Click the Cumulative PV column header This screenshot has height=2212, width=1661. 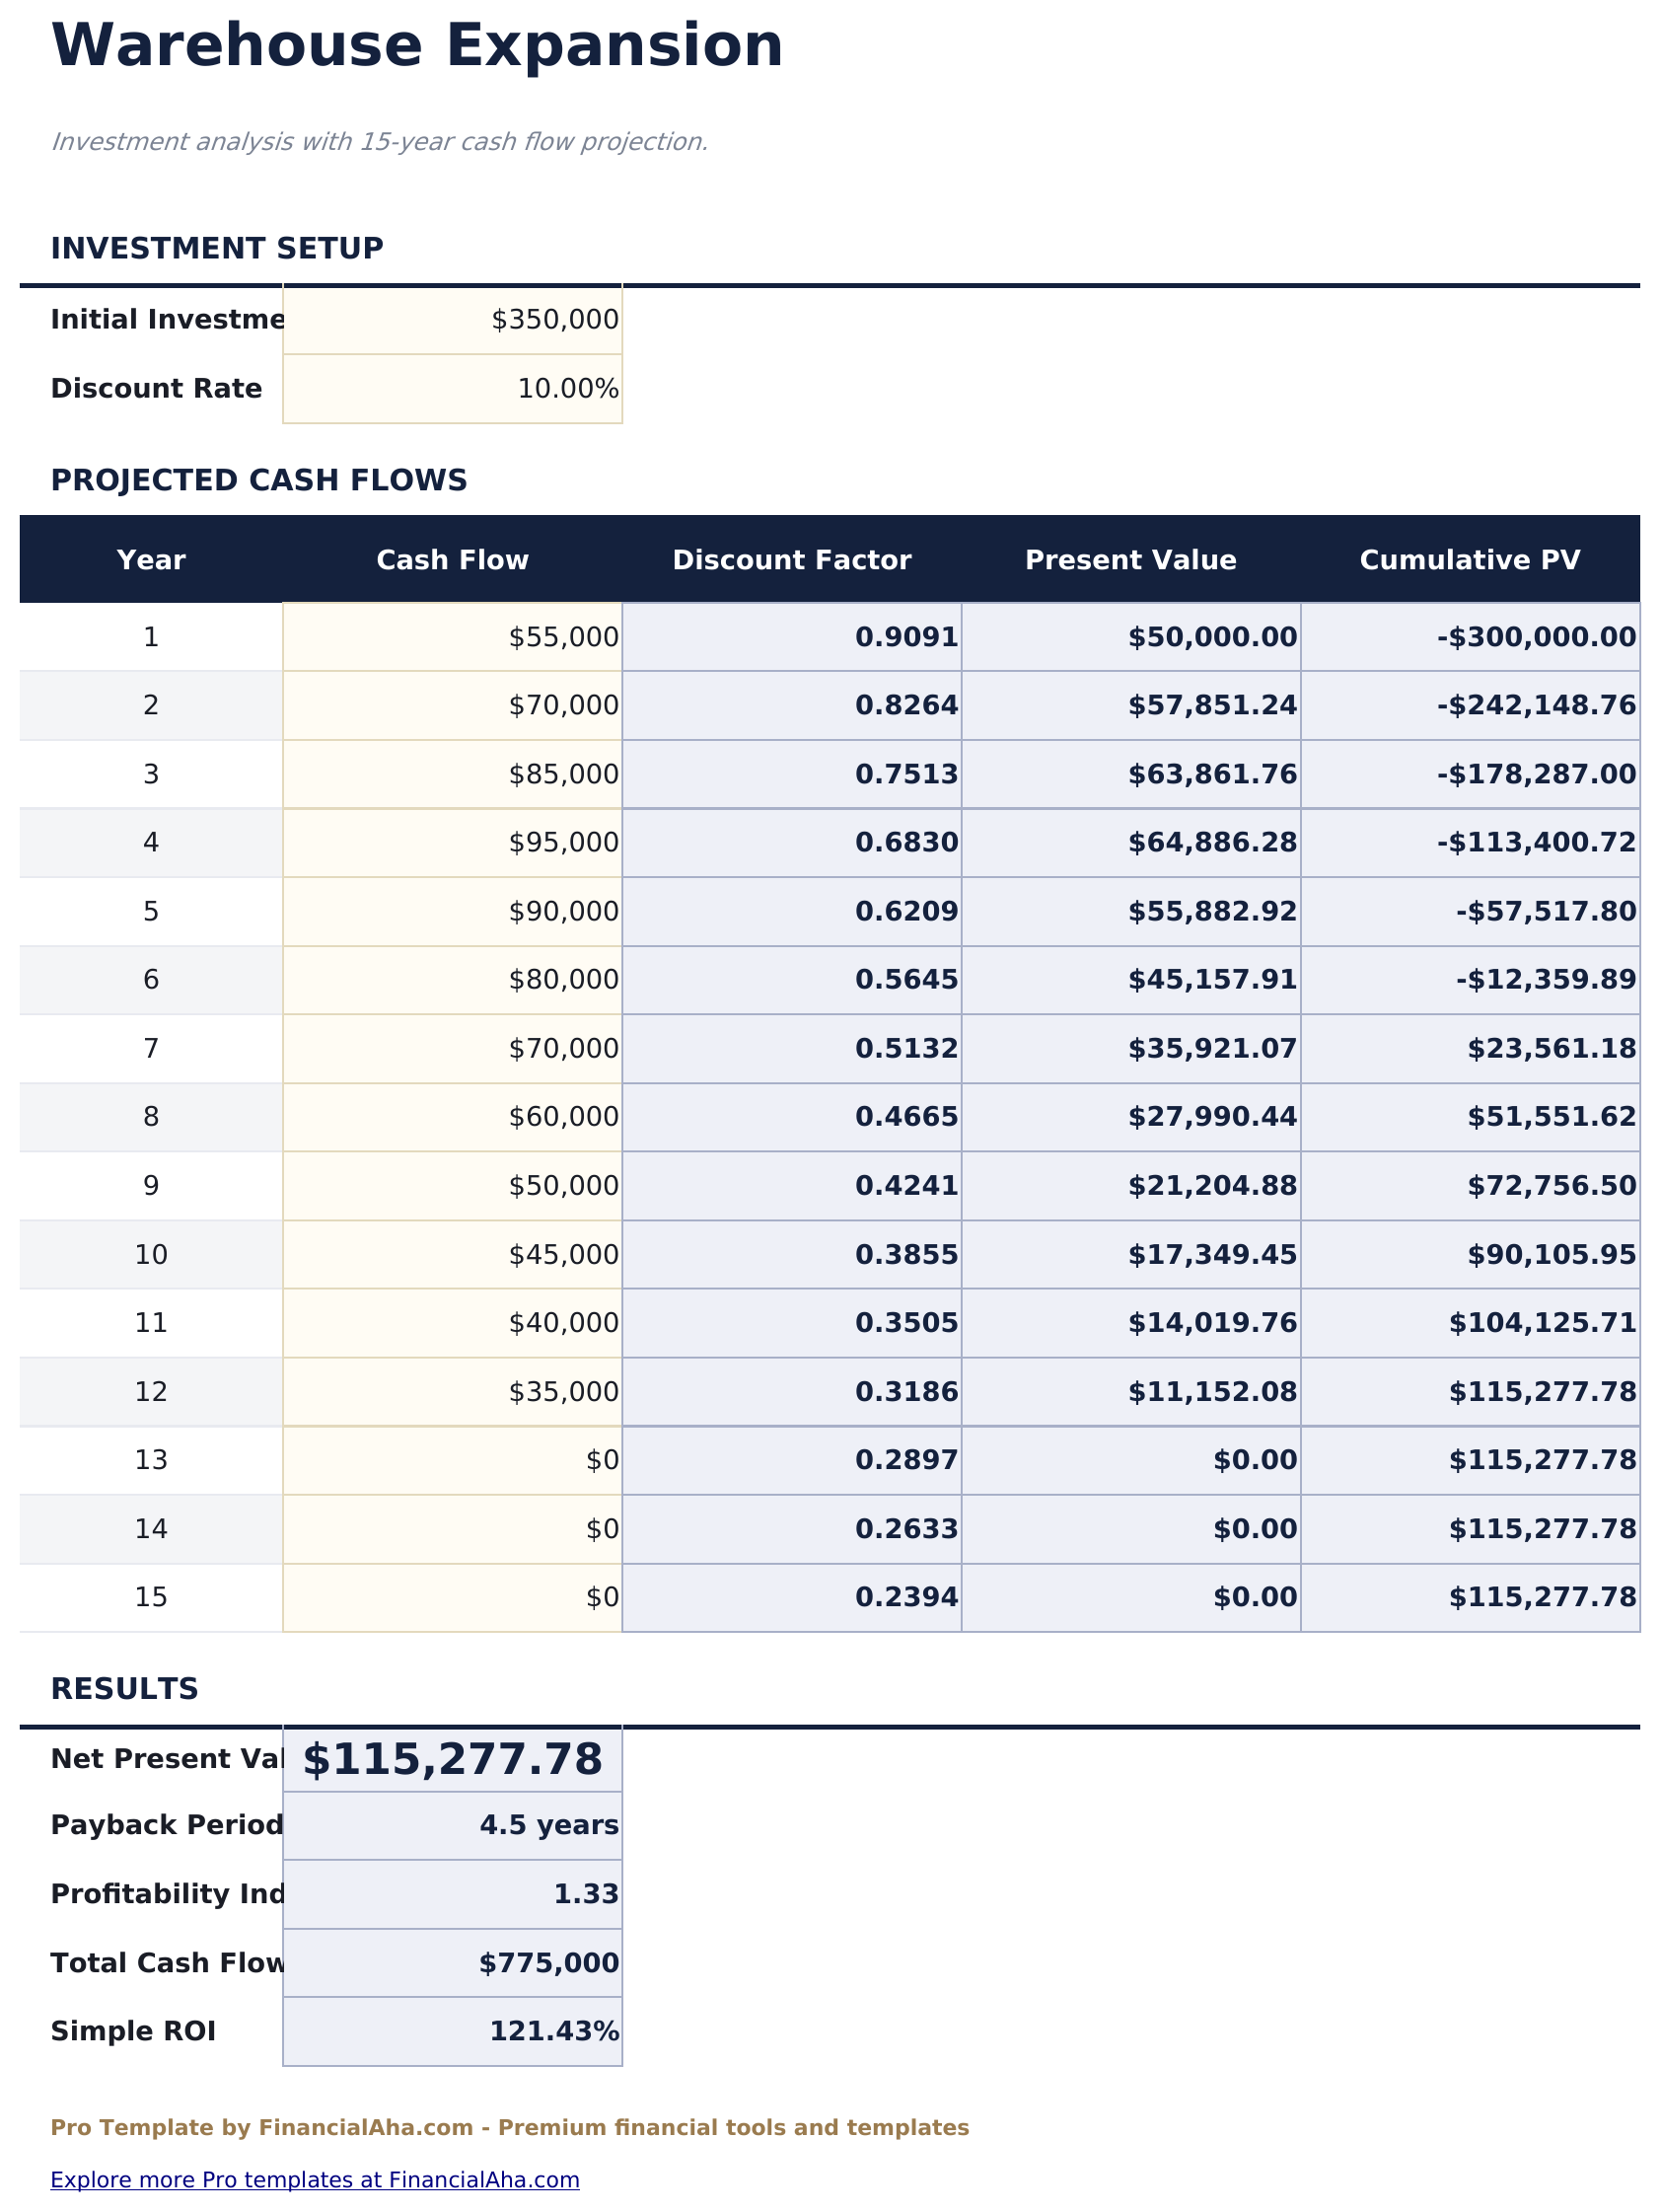coord(1470,560)
